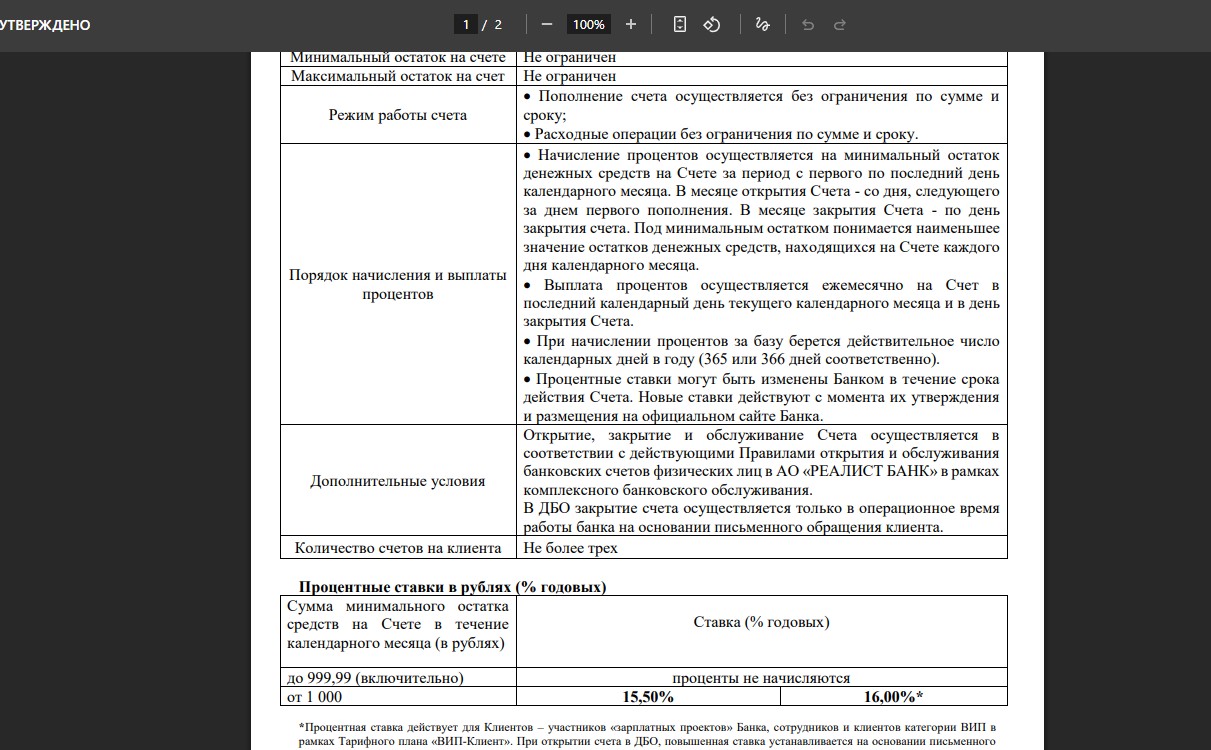Rotate the document counterclockwise
The image size is (1211, 750).
pos(712,24)
